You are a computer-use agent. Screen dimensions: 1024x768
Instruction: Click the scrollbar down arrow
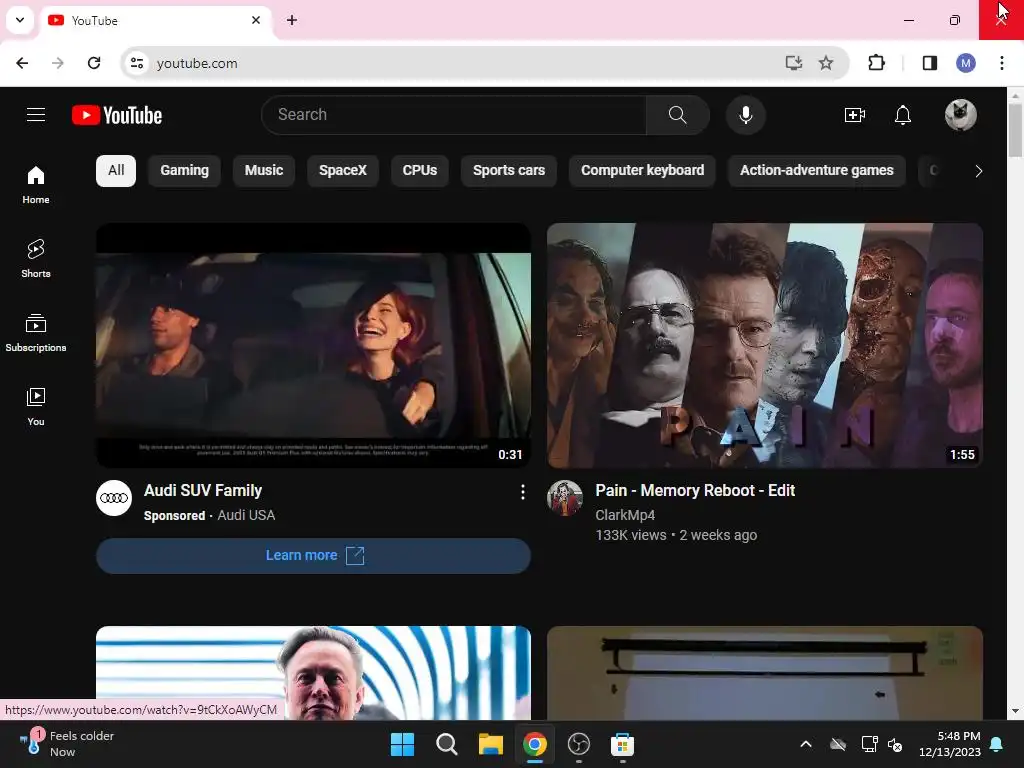coord(1015,711)
